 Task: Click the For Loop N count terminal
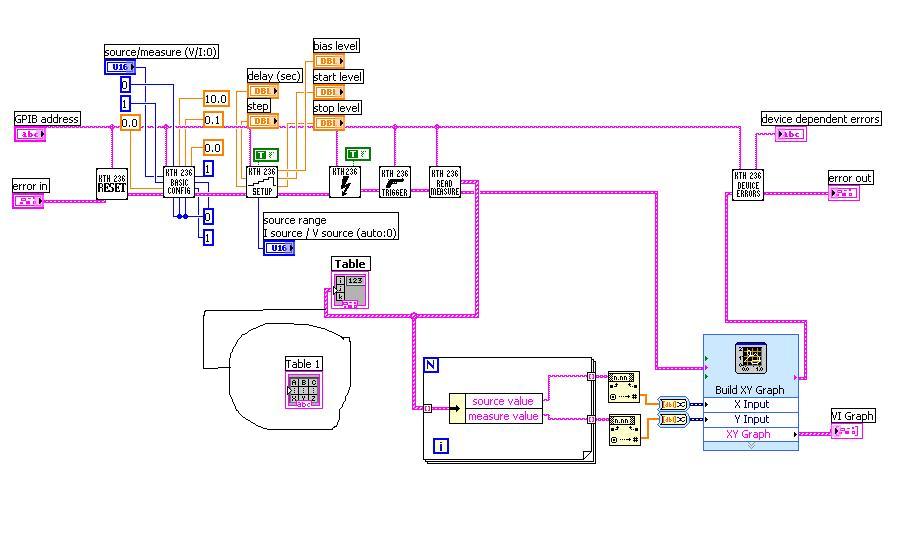click(x=431, y=365)
